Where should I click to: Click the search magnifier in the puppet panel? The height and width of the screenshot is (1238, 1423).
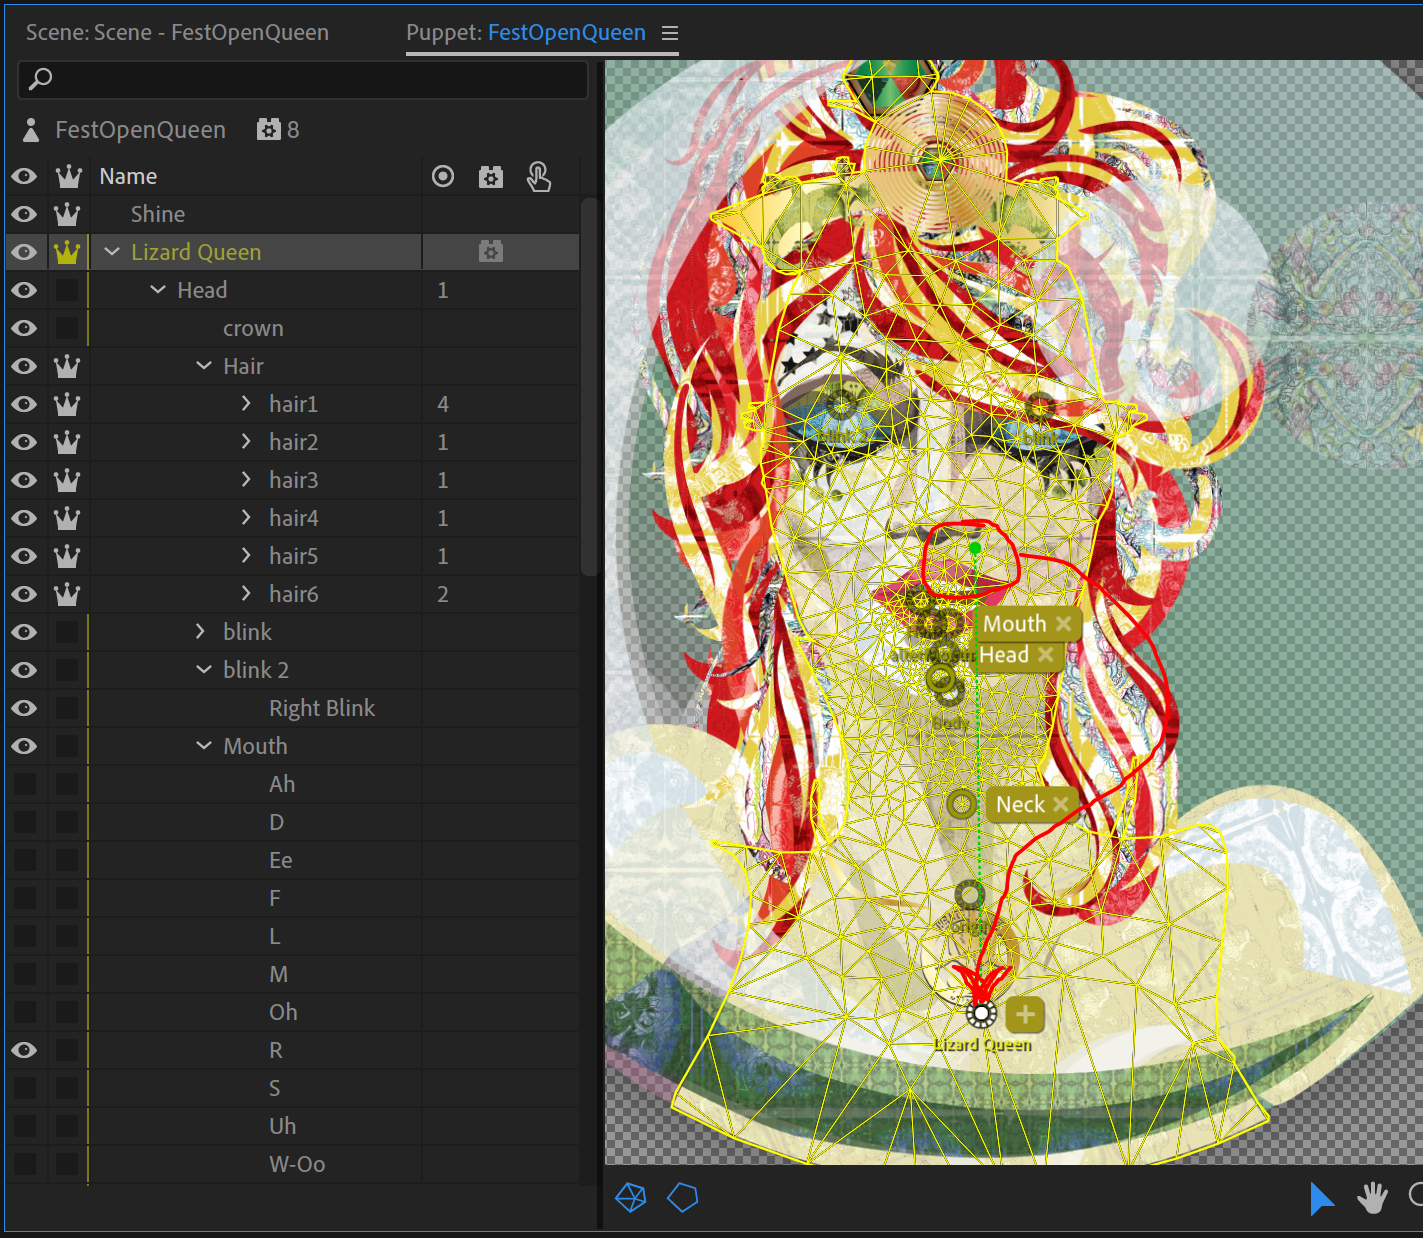pos(41,78)
